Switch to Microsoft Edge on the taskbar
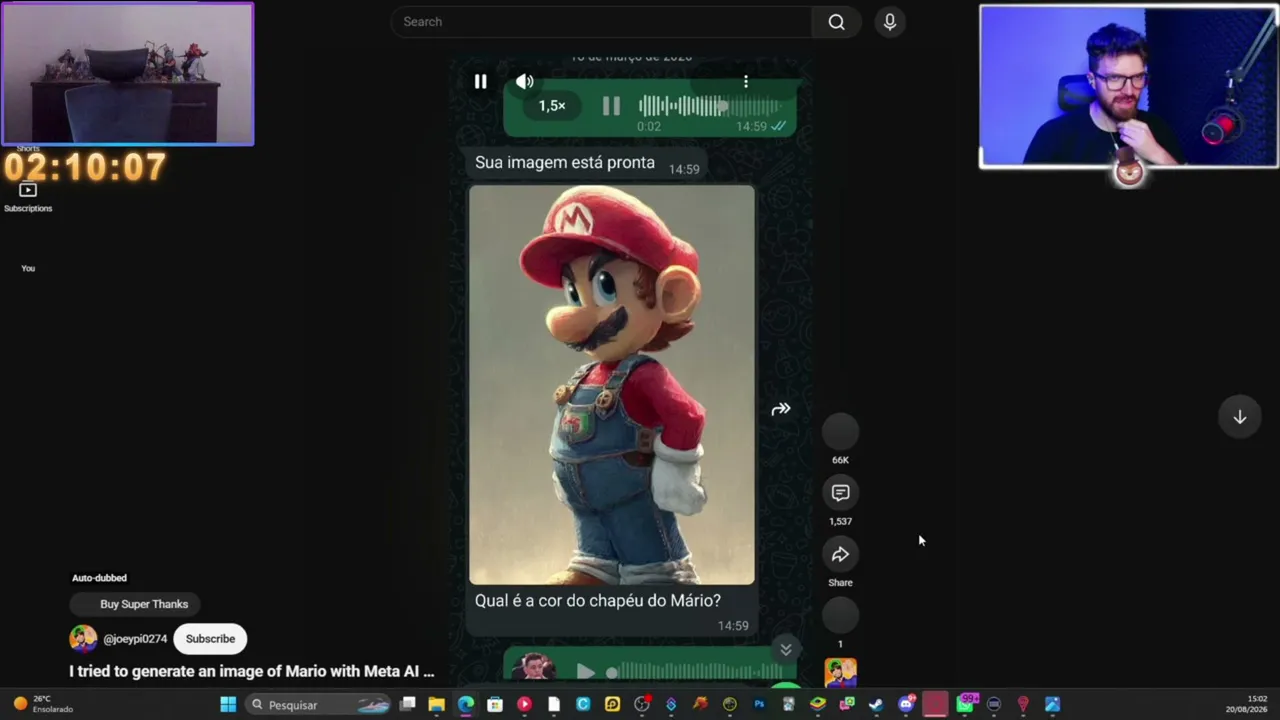The height and width of the screenshot is (720, 1280). 466,705
